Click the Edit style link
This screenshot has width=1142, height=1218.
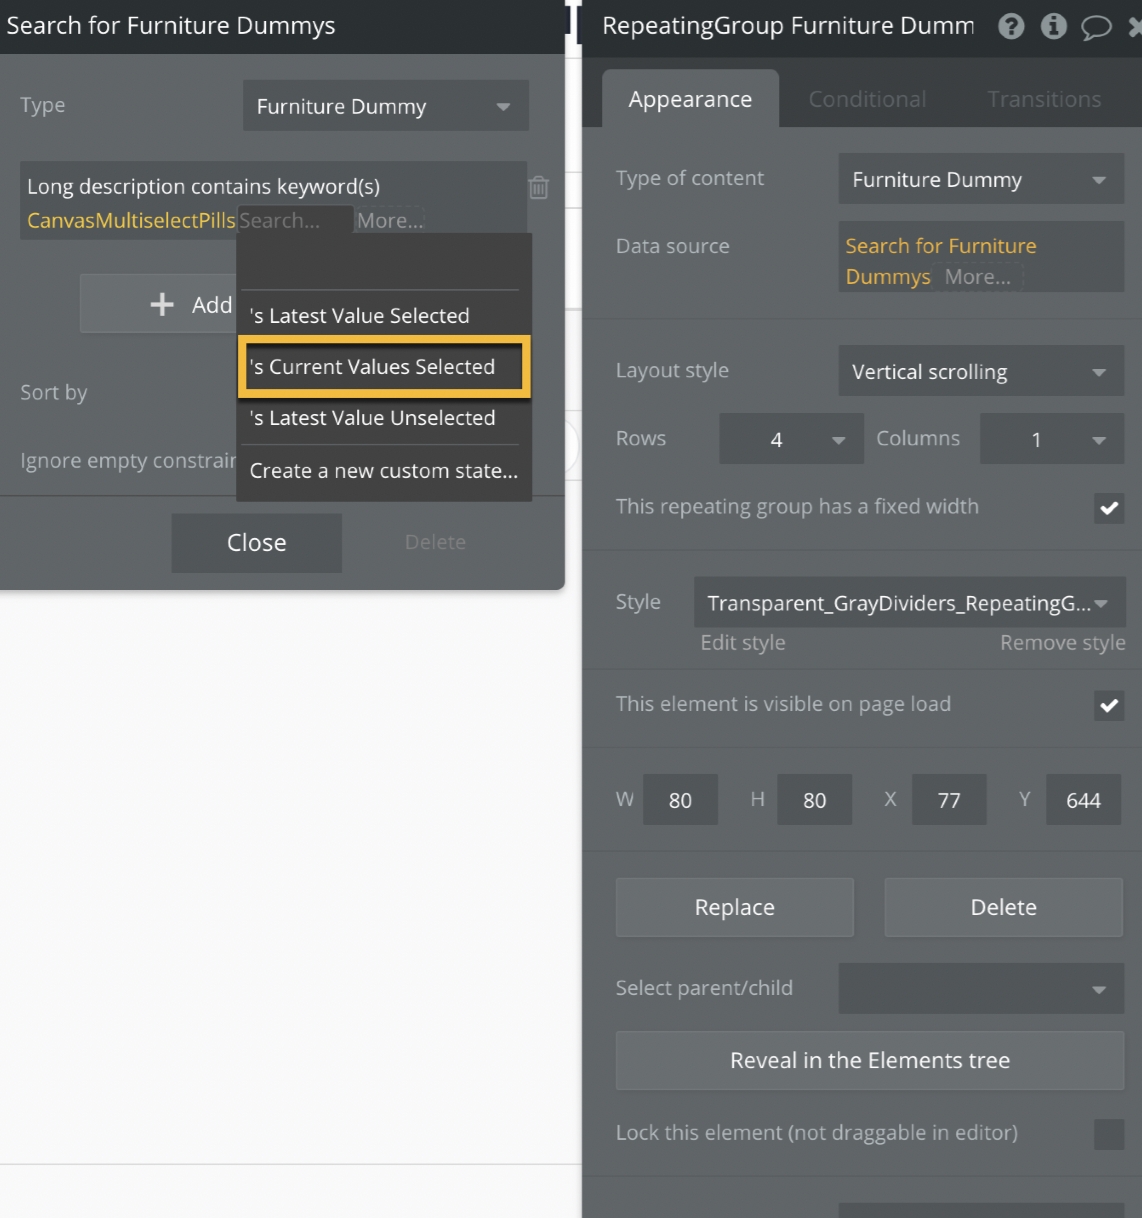tap(742, 643)
